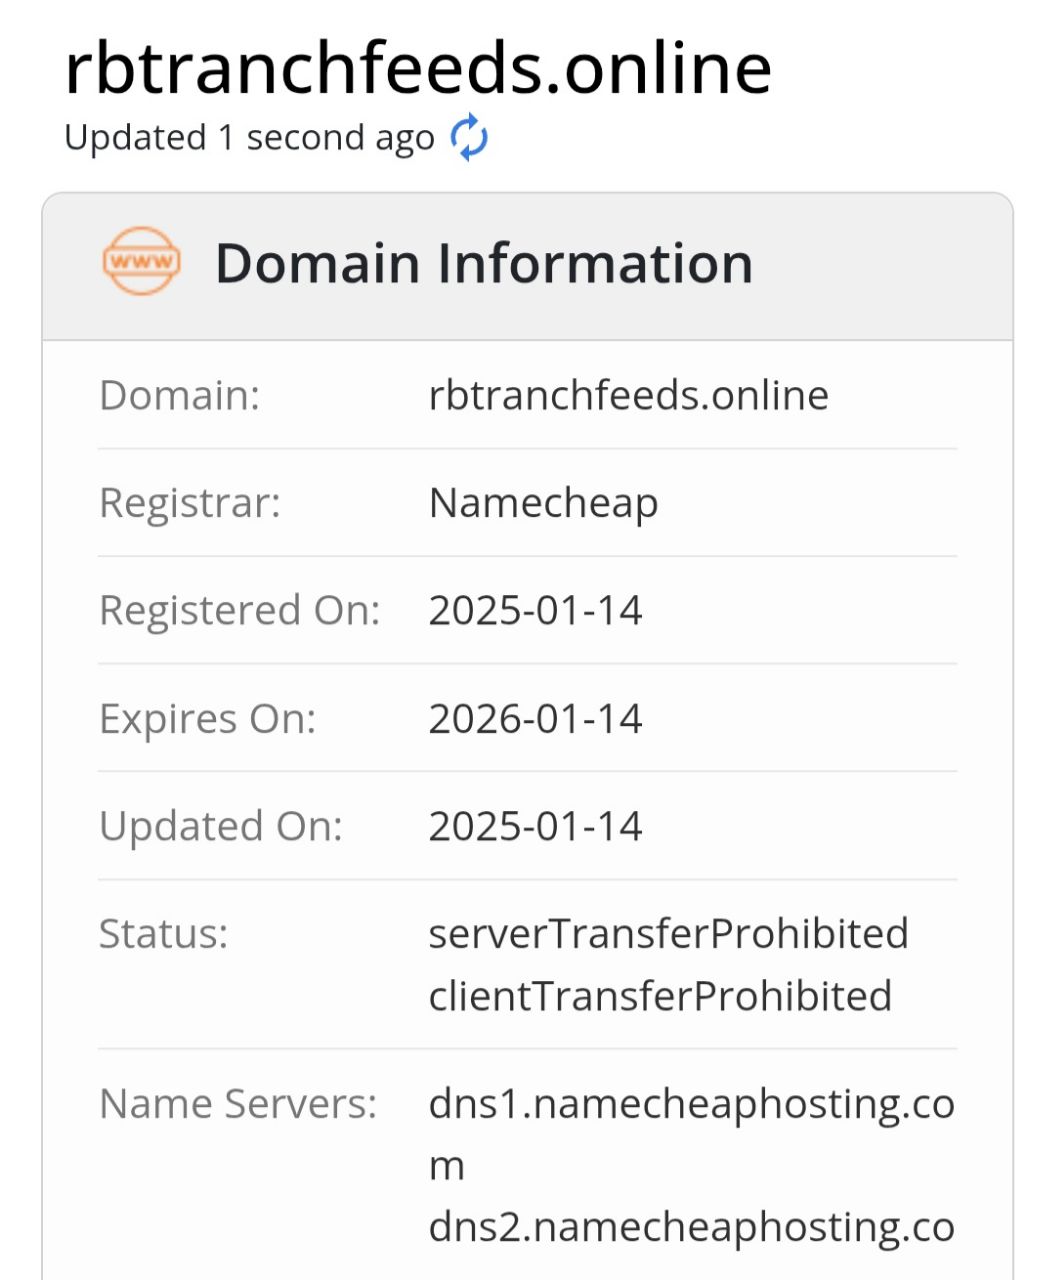Click the 'Status:' field label
This screenshot has width=1055, height=1280.
(164, 934)
